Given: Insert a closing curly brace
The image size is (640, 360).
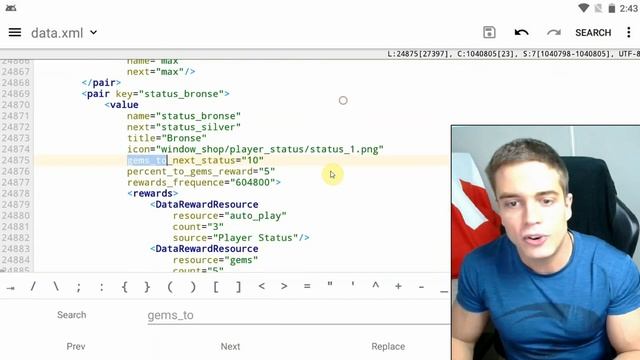Looking at the screenshot, I should (x=147, y=287).
